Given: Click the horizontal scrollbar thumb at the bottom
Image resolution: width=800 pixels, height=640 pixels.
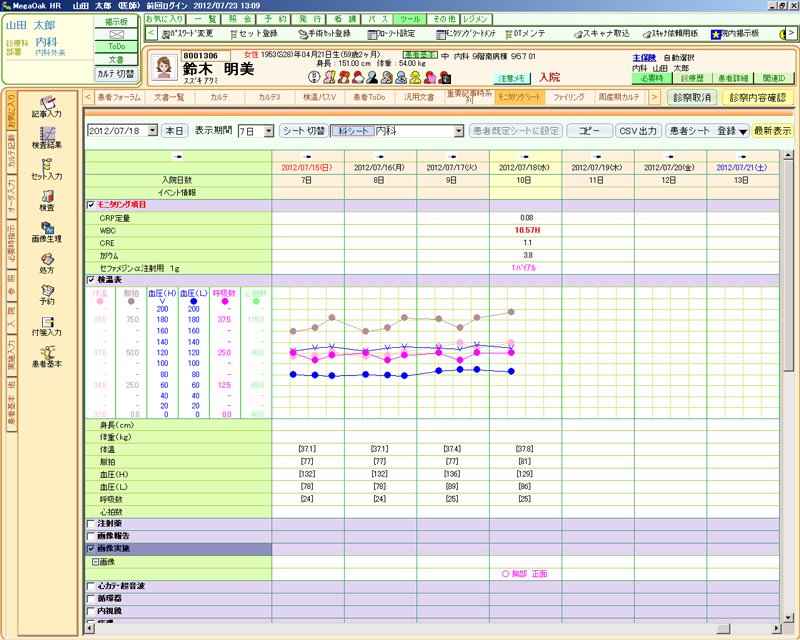Looking at the screenshot, I should point(723,628).
